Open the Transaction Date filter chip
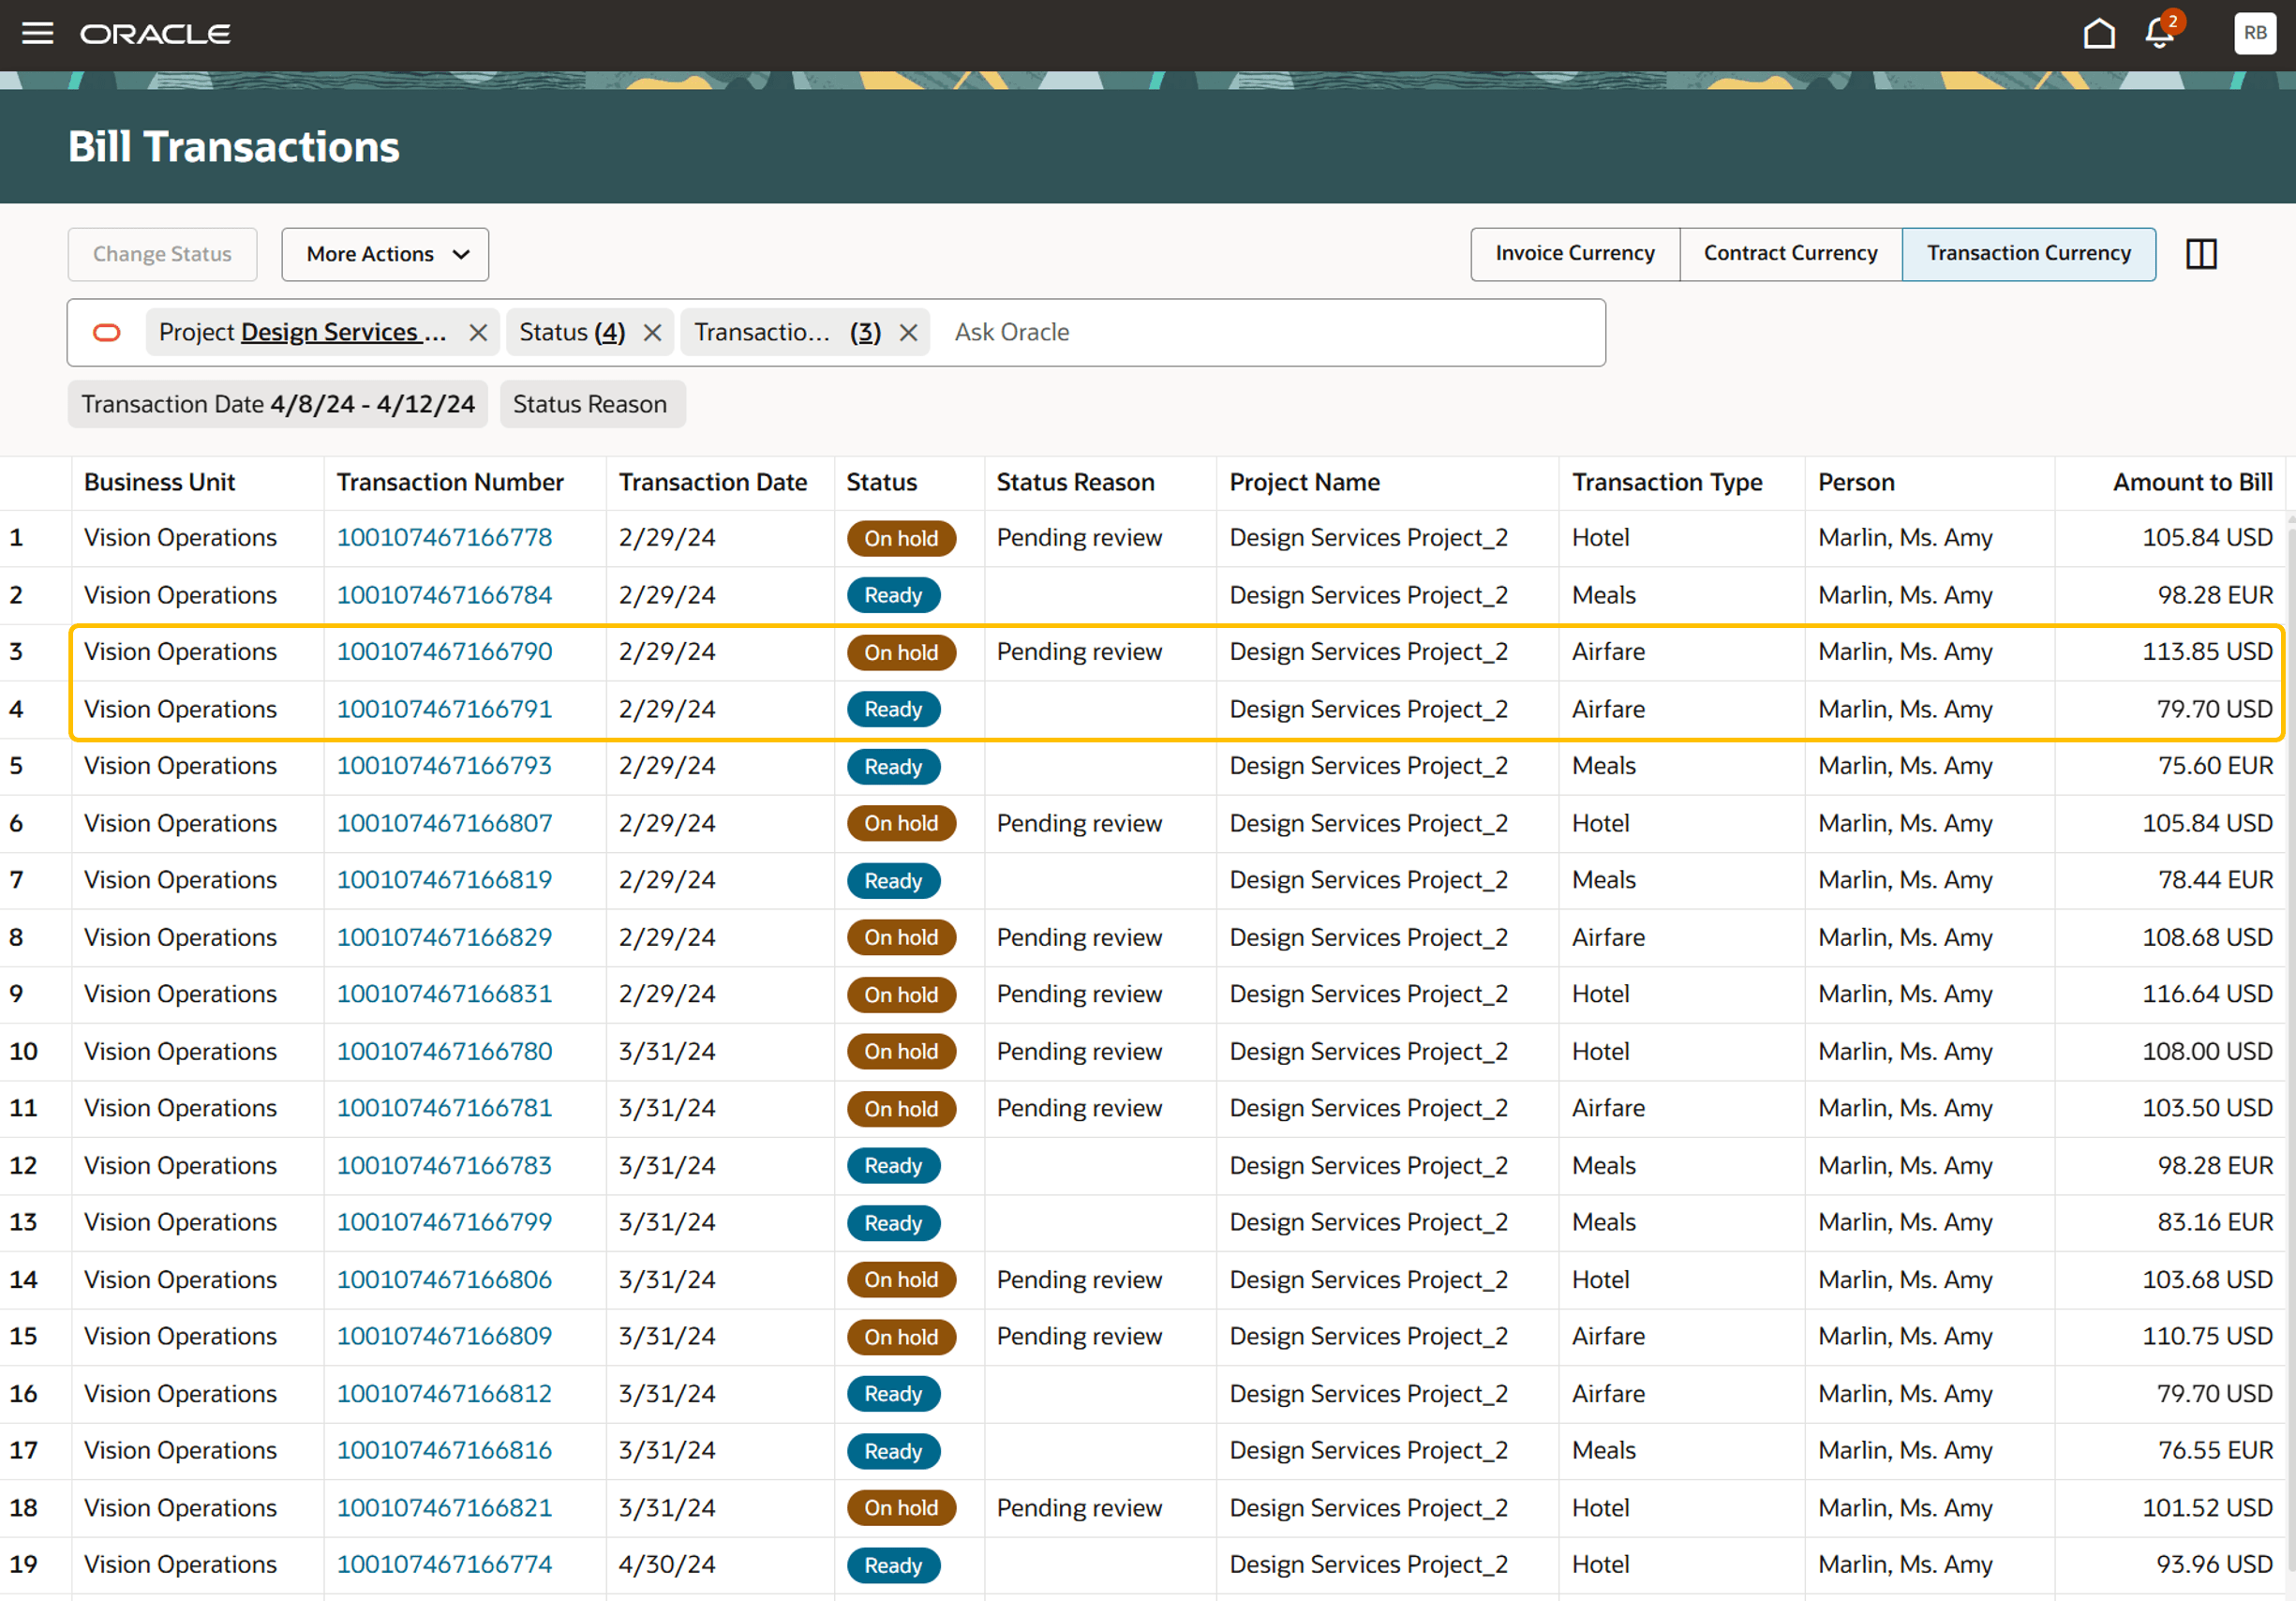 tap(277, 405)
